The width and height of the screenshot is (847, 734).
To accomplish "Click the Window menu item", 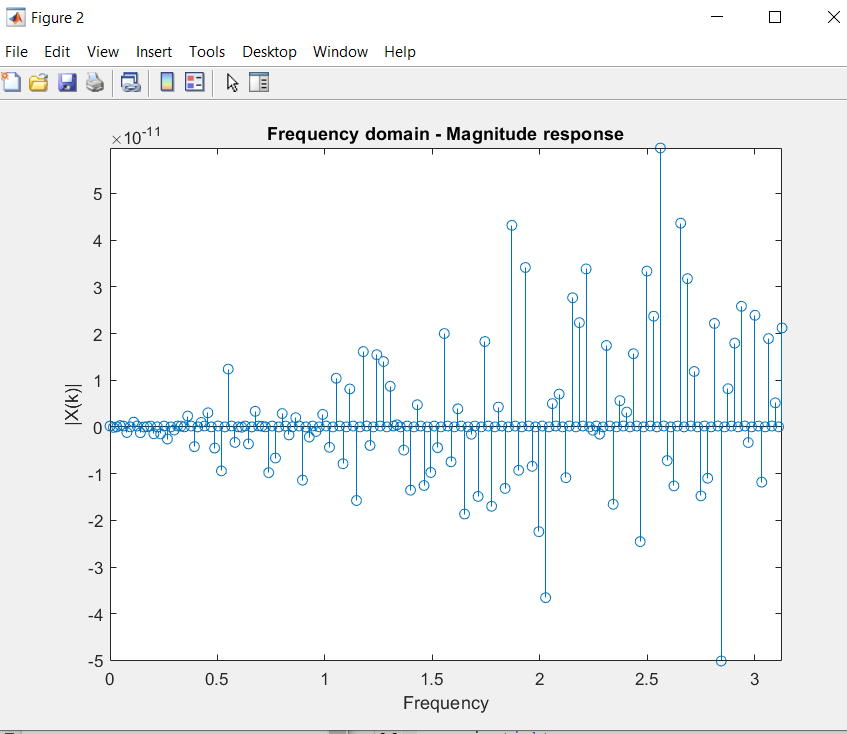I will pyautogui.click(x=340, y=52).
